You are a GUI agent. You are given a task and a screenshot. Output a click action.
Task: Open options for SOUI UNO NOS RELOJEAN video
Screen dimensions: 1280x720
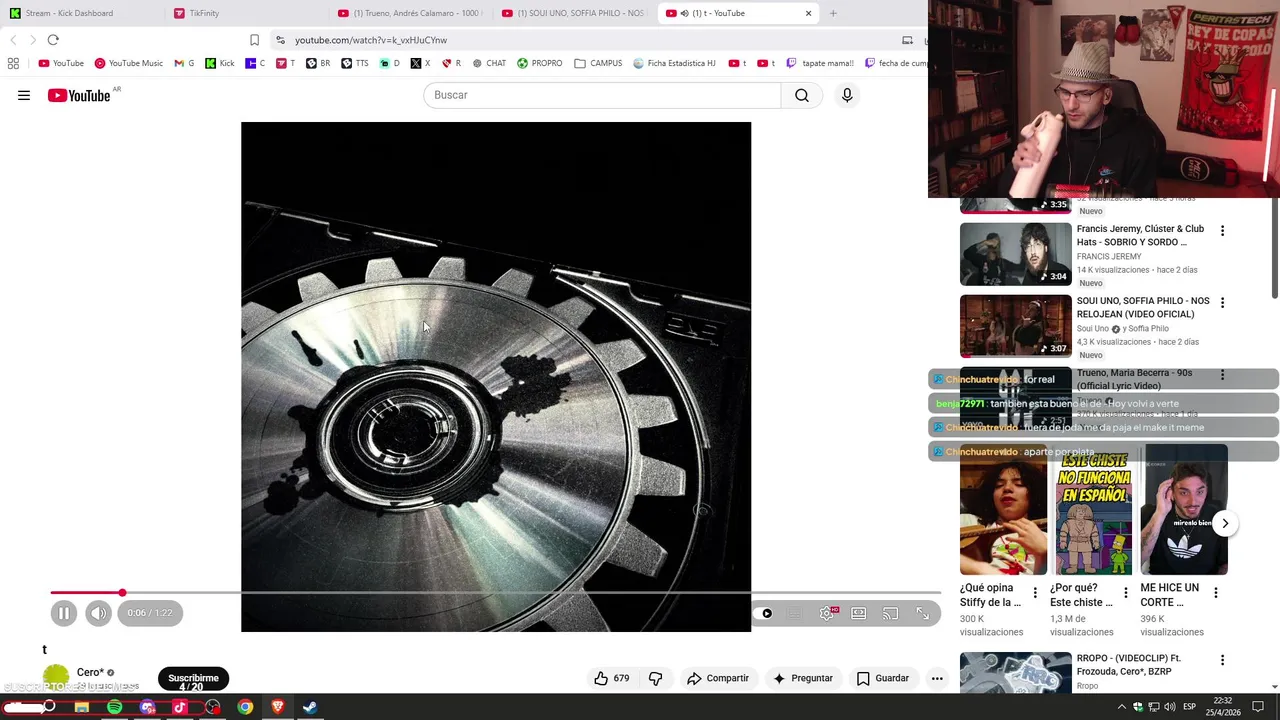[x=1222, y=303]
